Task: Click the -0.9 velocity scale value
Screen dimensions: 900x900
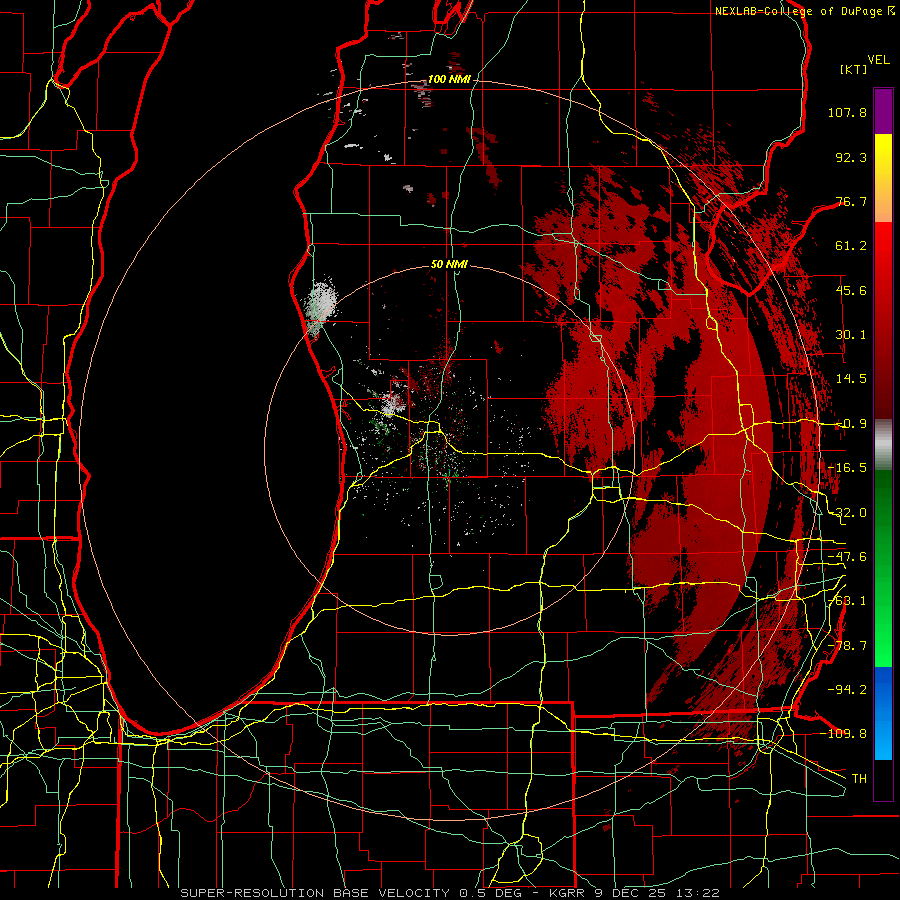Action: pos(851,424)
